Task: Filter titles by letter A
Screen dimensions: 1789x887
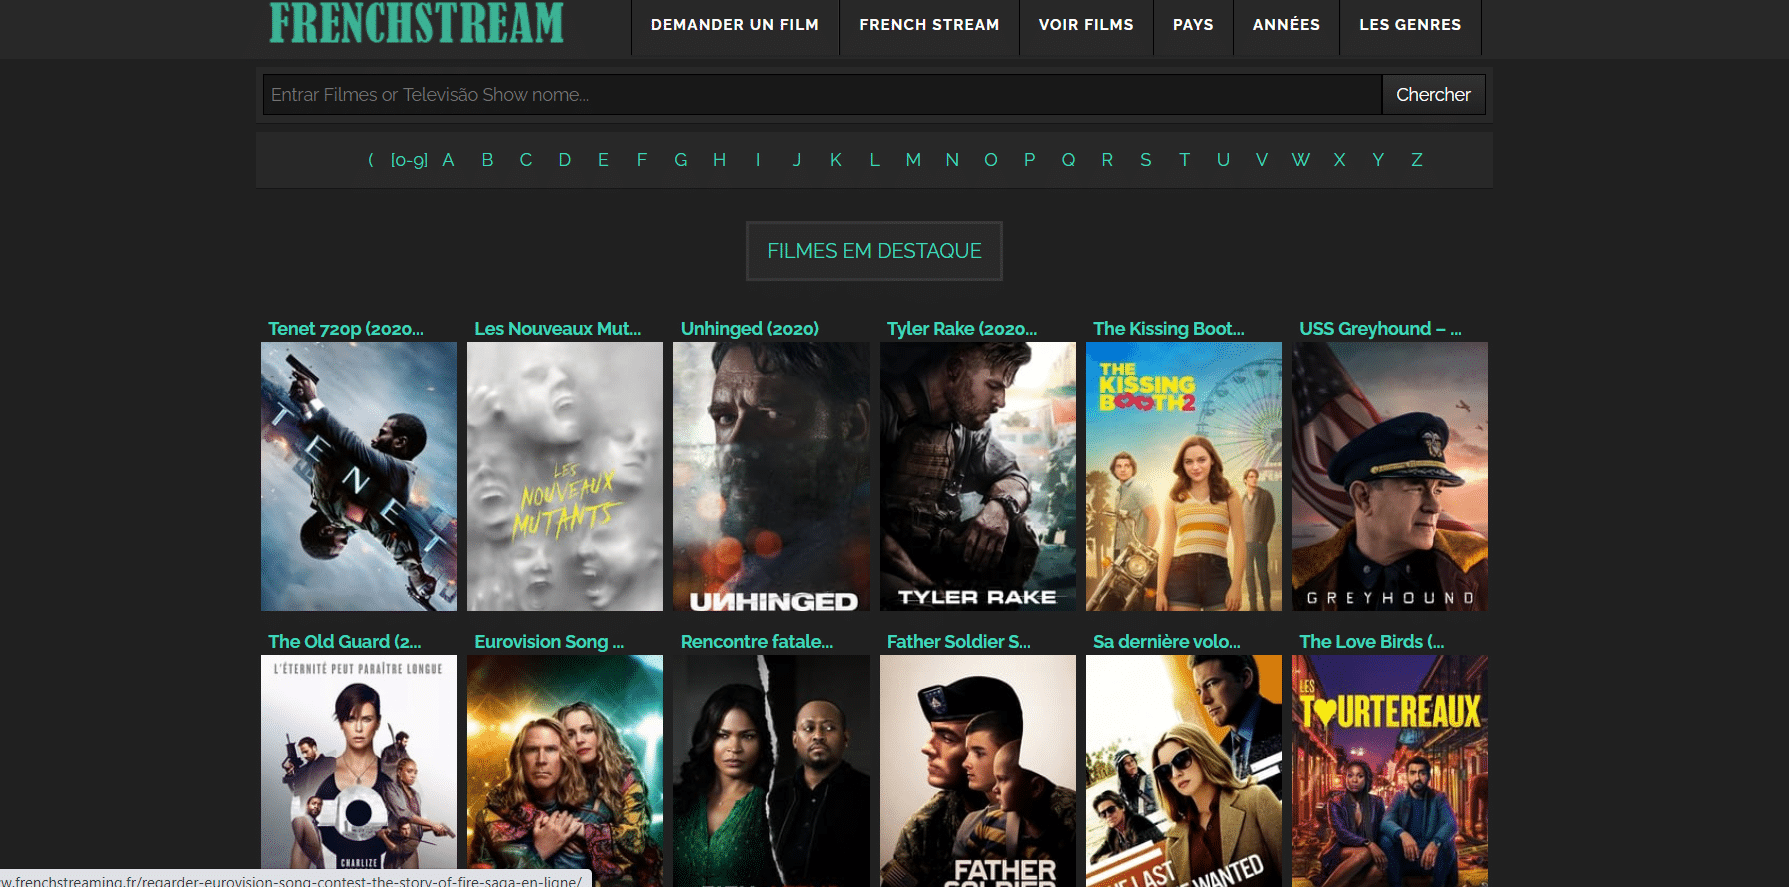Action: click(448, 160)
